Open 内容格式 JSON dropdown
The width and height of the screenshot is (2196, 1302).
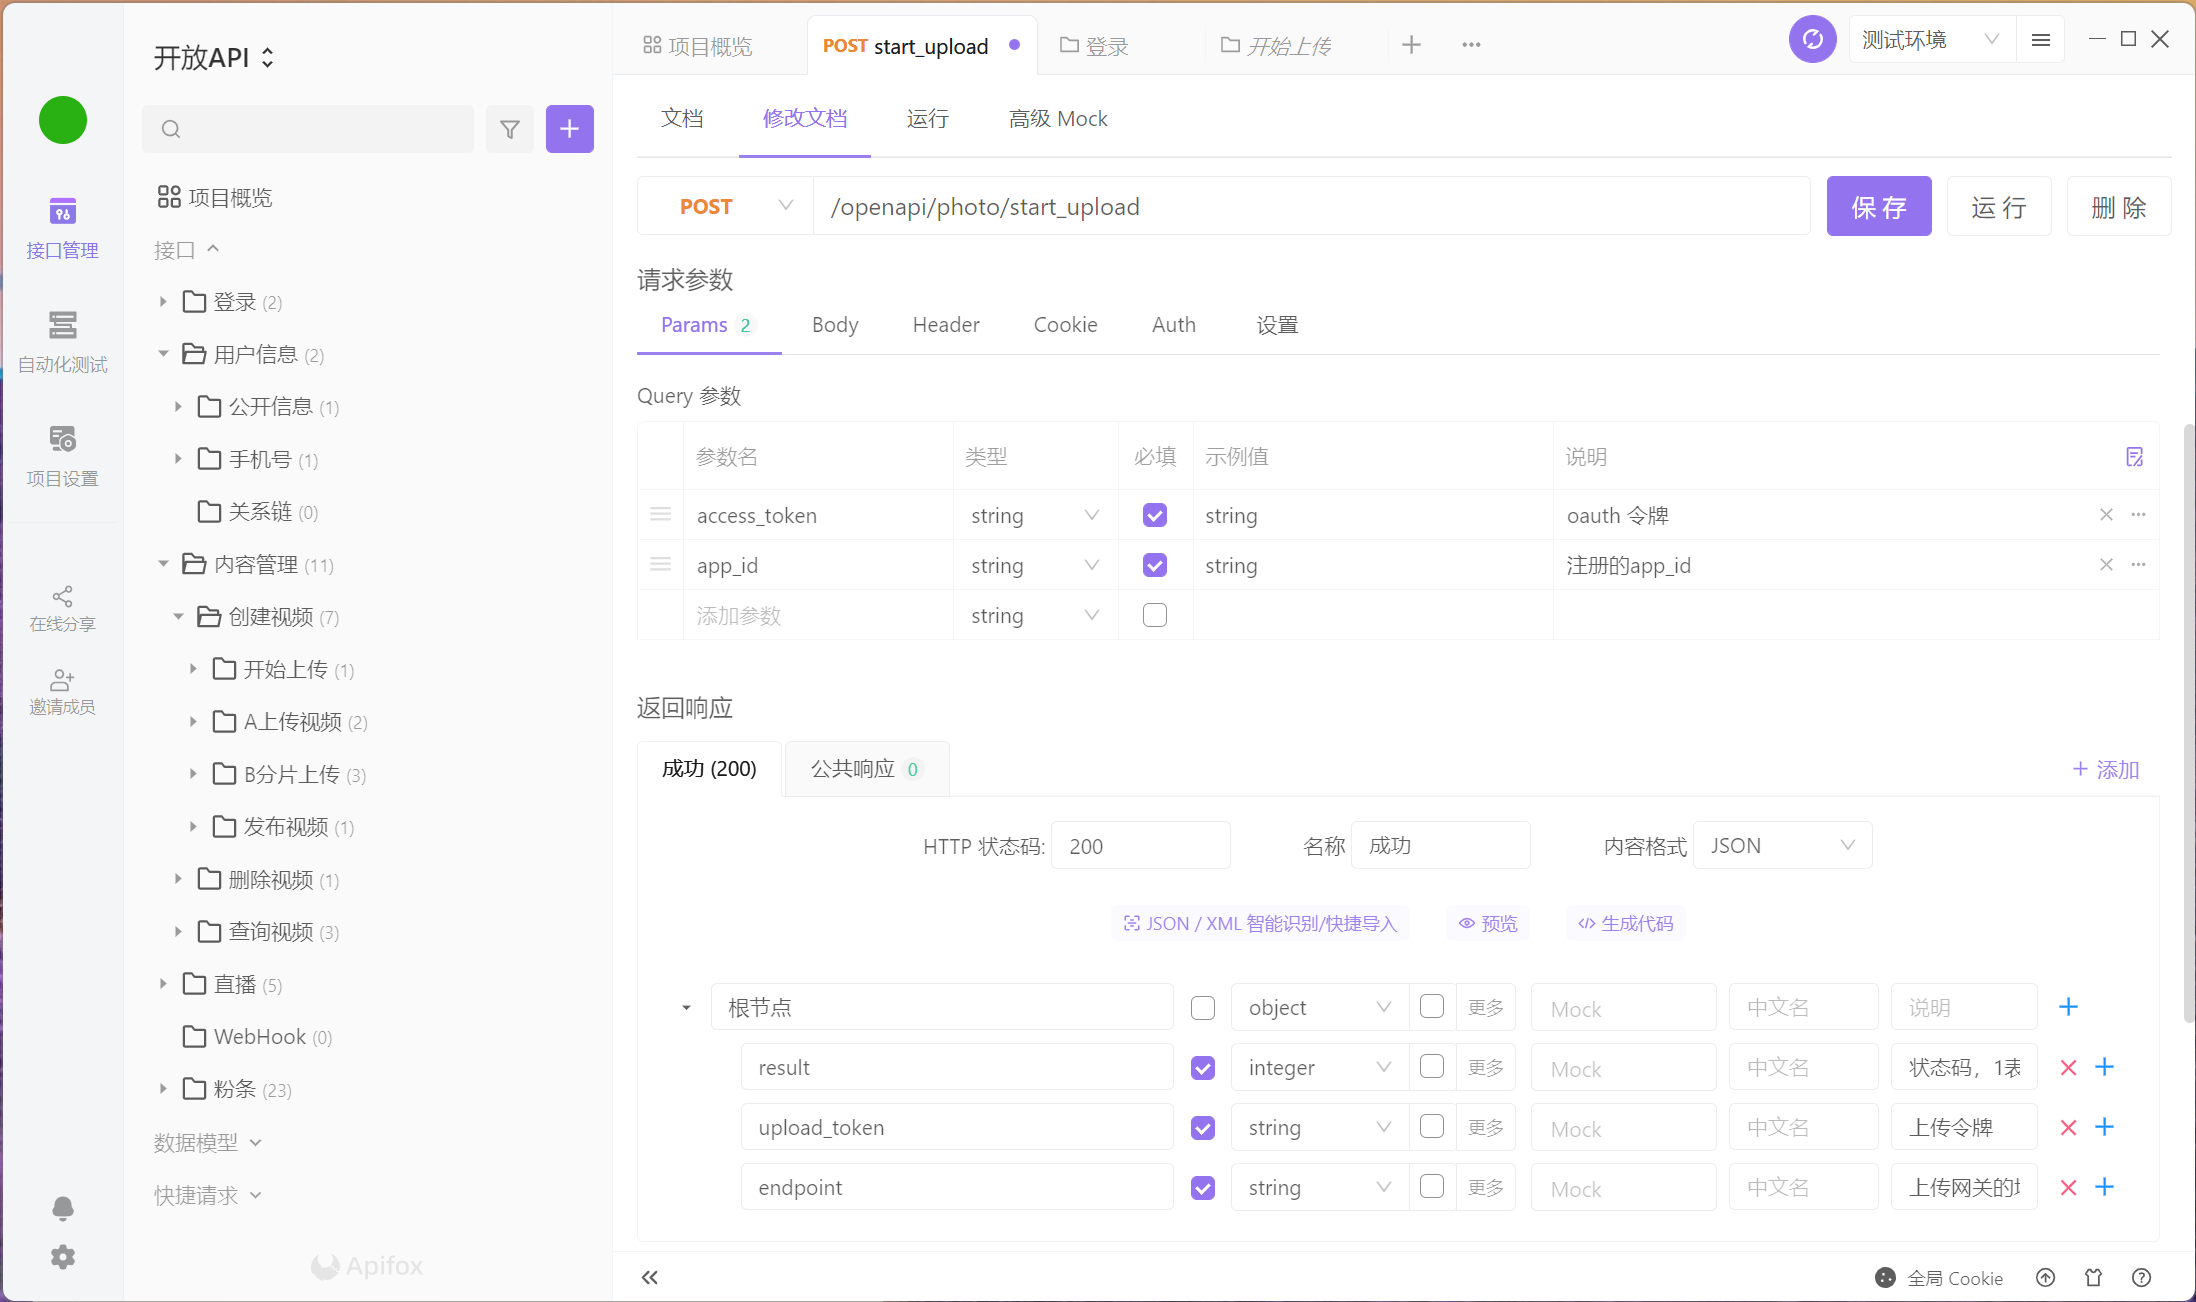click(x=1783, y=846)
